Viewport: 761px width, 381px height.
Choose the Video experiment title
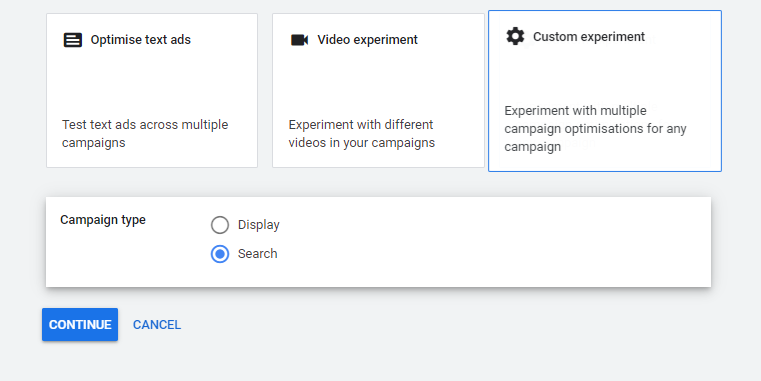pos(367,40)
